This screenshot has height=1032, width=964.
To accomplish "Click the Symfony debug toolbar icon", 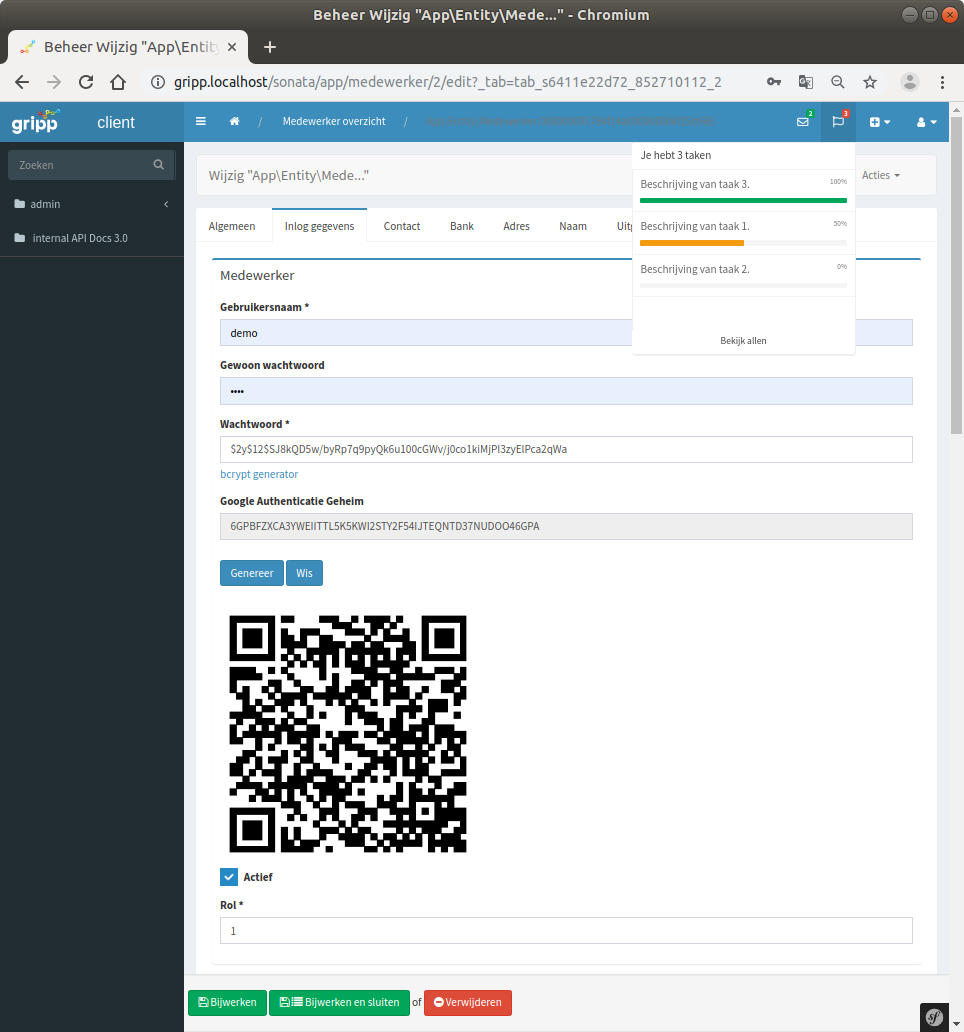I will [x=934, y=1017].
